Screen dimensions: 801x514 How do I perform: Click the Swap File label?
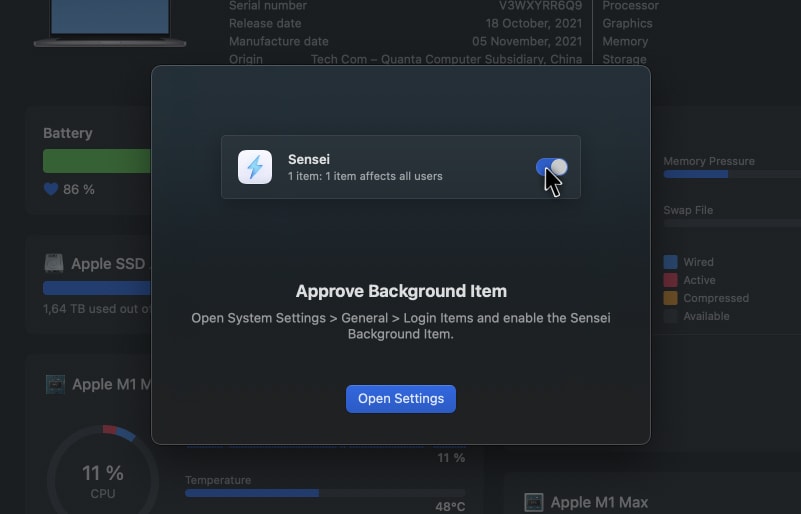tap(688, 210)
